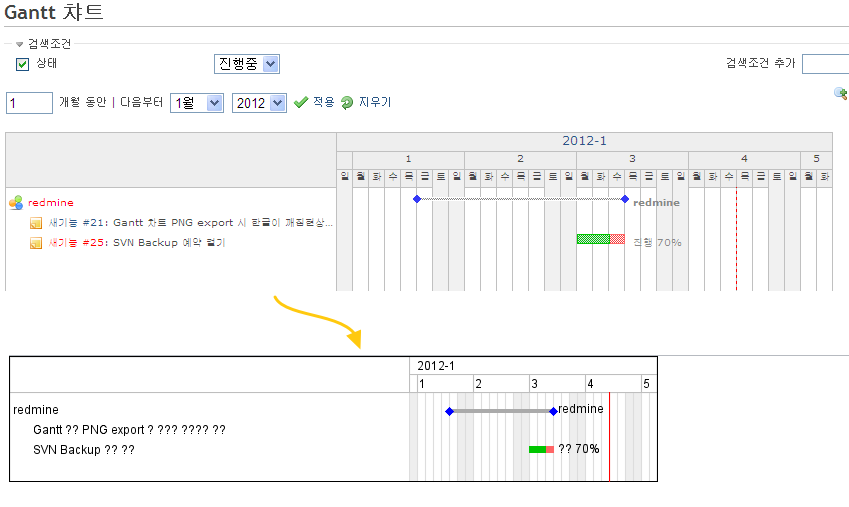Open the 진행중 status dropdown

pos(247,64)
